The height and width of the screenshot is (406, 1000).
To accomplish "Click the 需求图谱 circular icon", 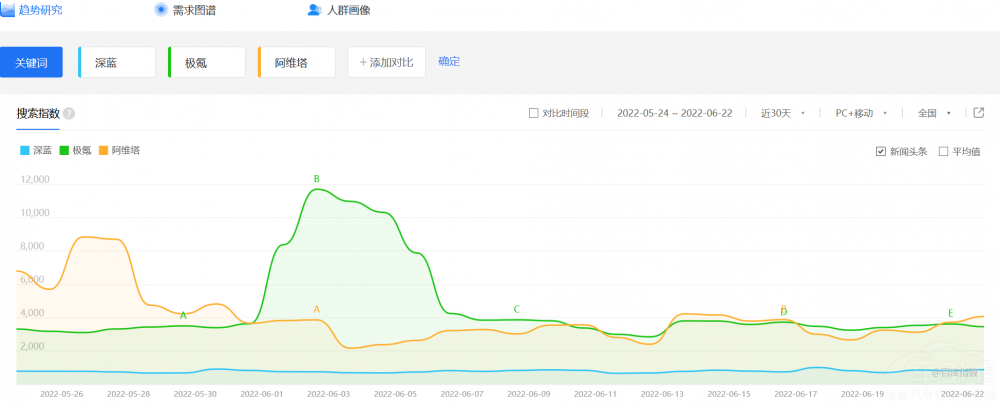I will (161, 9).
